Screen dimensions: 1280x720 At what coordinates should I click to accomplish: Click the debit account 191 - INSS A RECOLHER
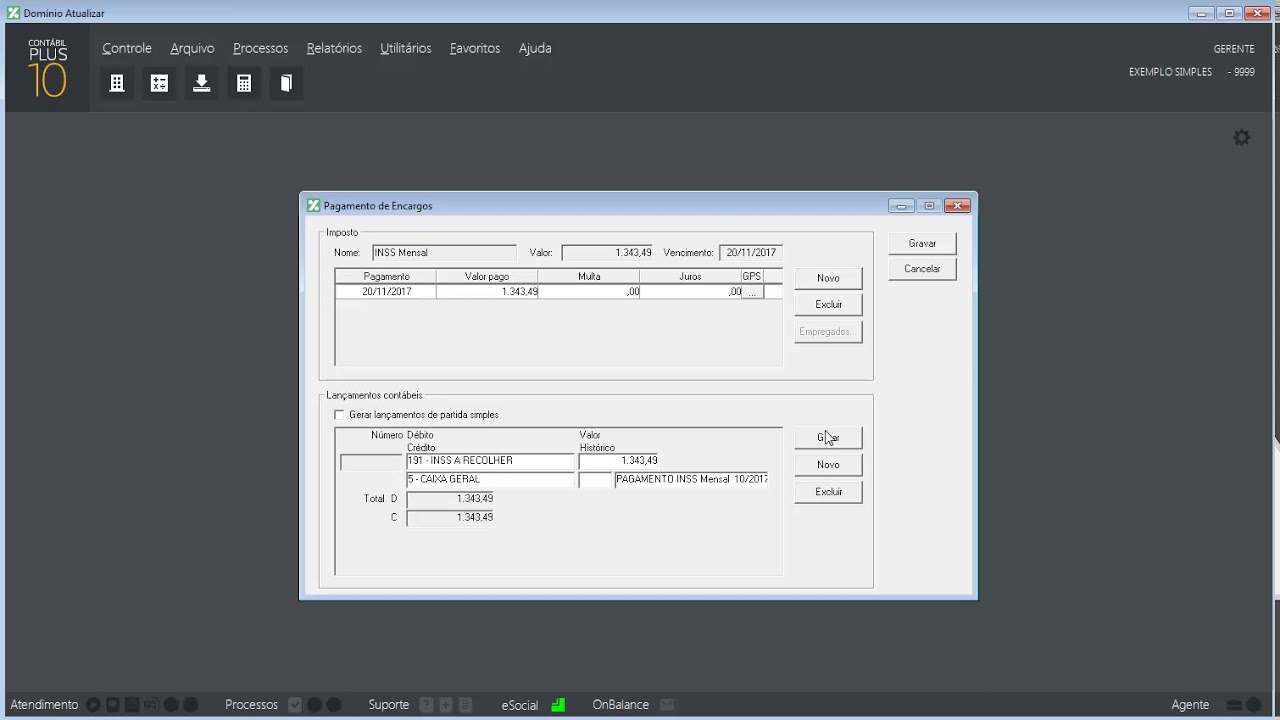[x=490, y=461]
